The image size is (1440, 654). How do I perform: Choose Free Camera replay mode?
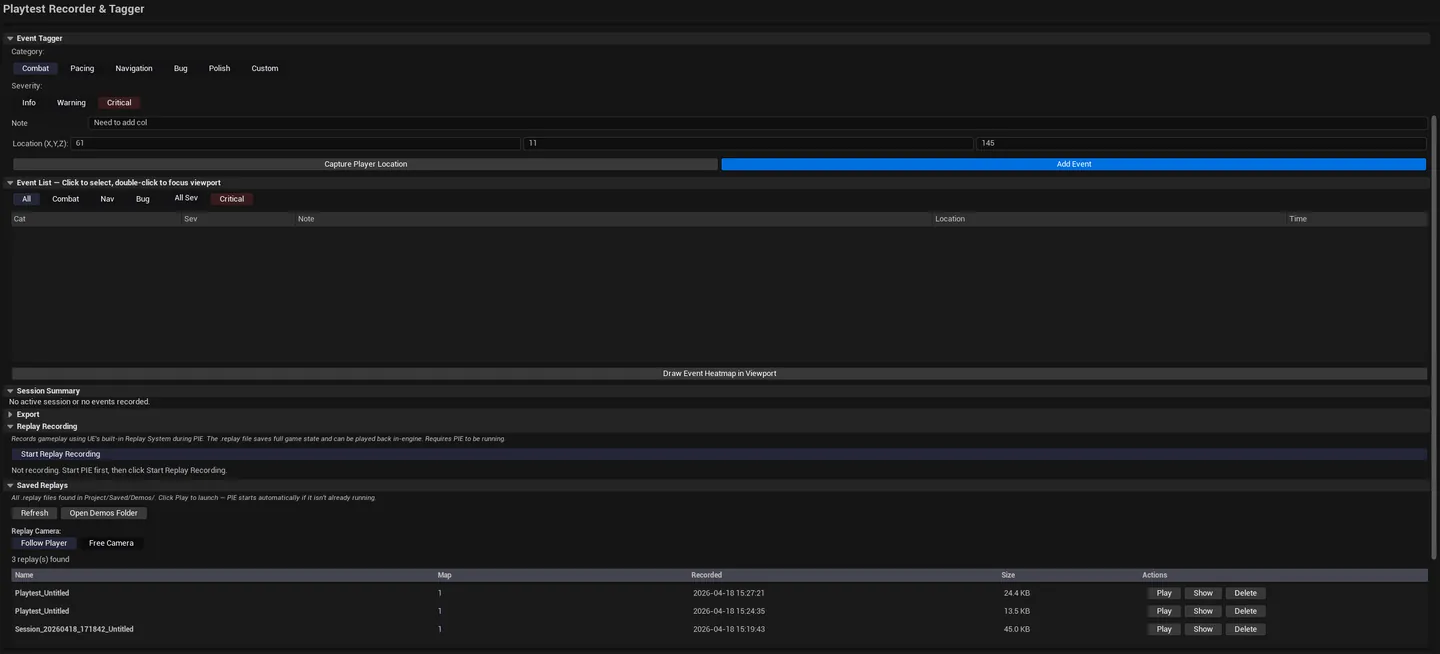click(111, 543)
